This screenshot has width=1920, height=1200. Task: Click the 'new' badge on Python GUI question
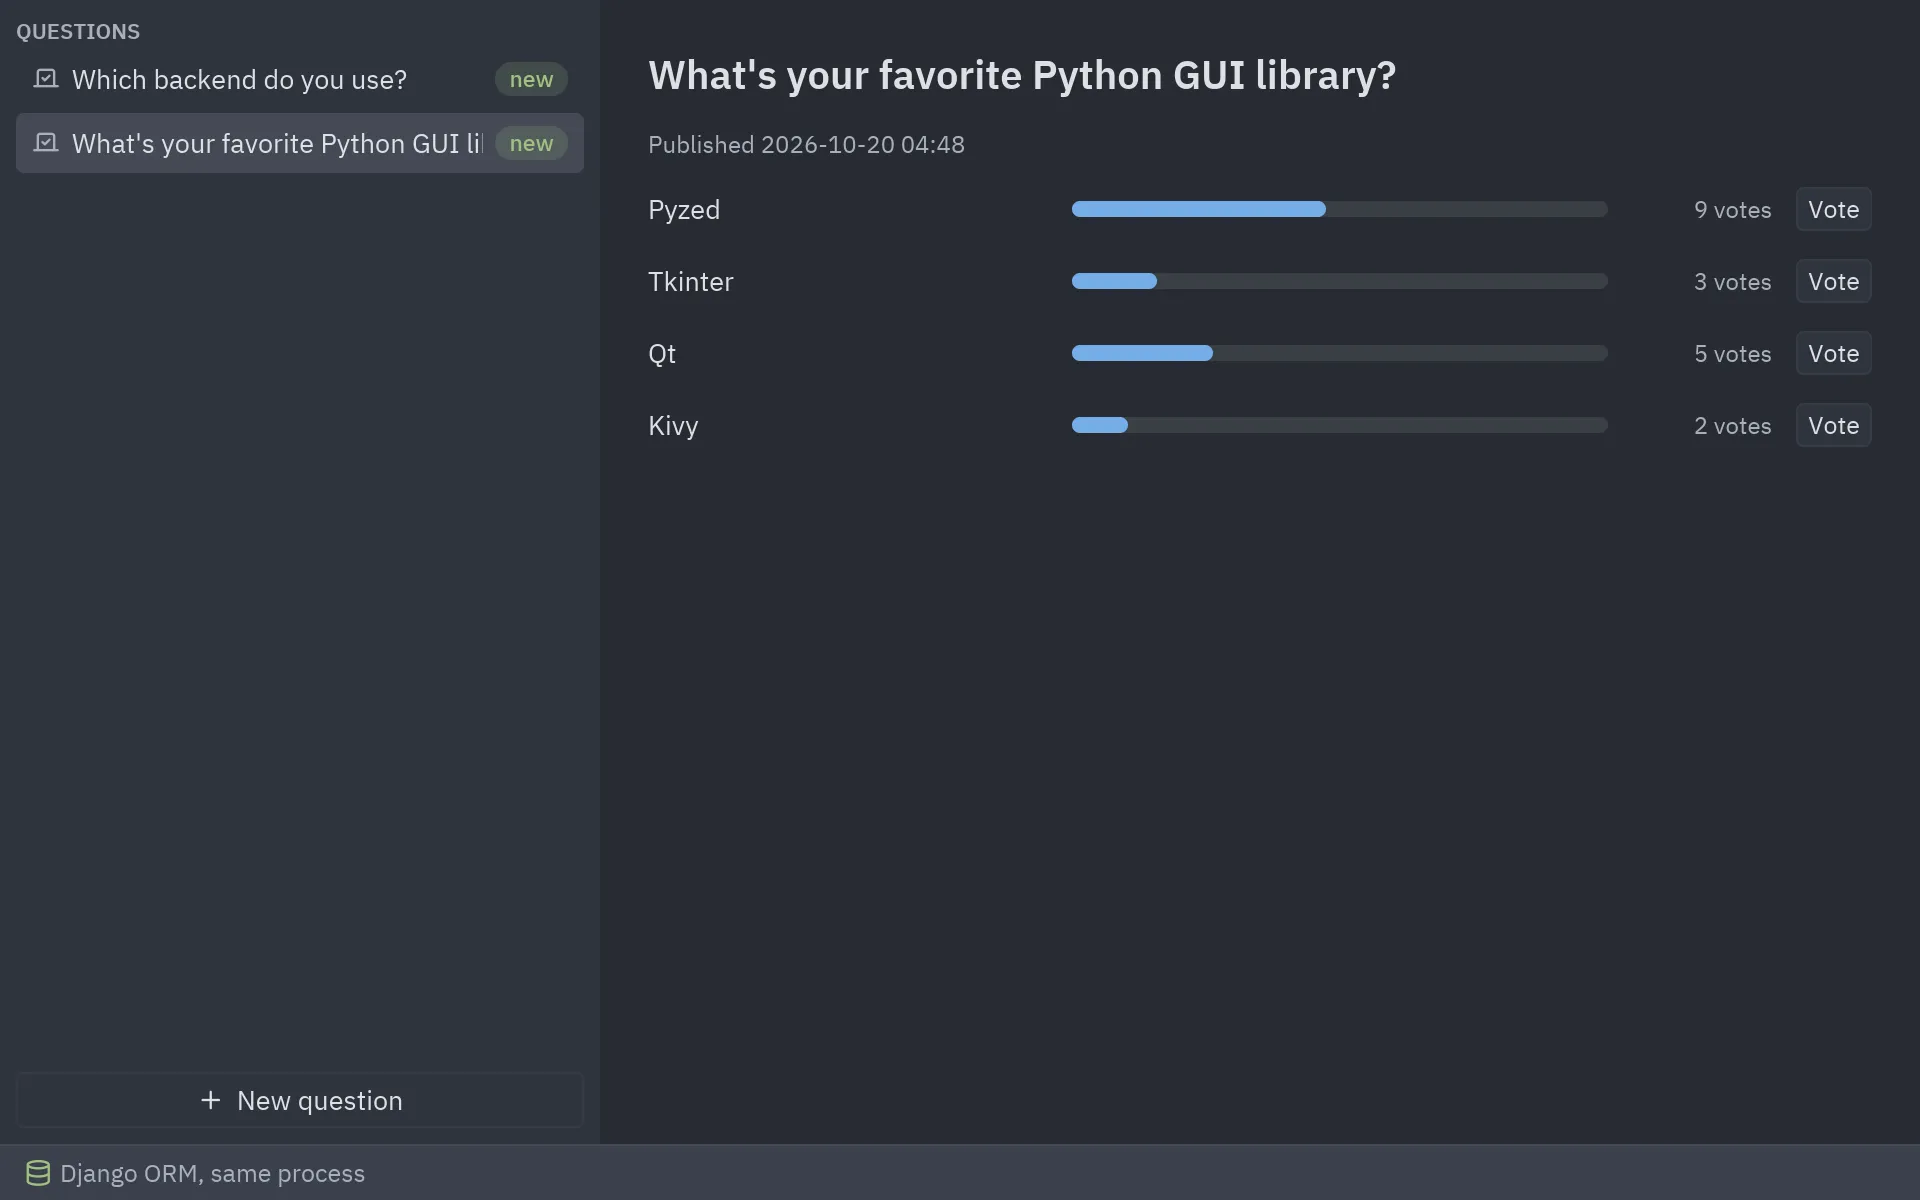[531, 143]
